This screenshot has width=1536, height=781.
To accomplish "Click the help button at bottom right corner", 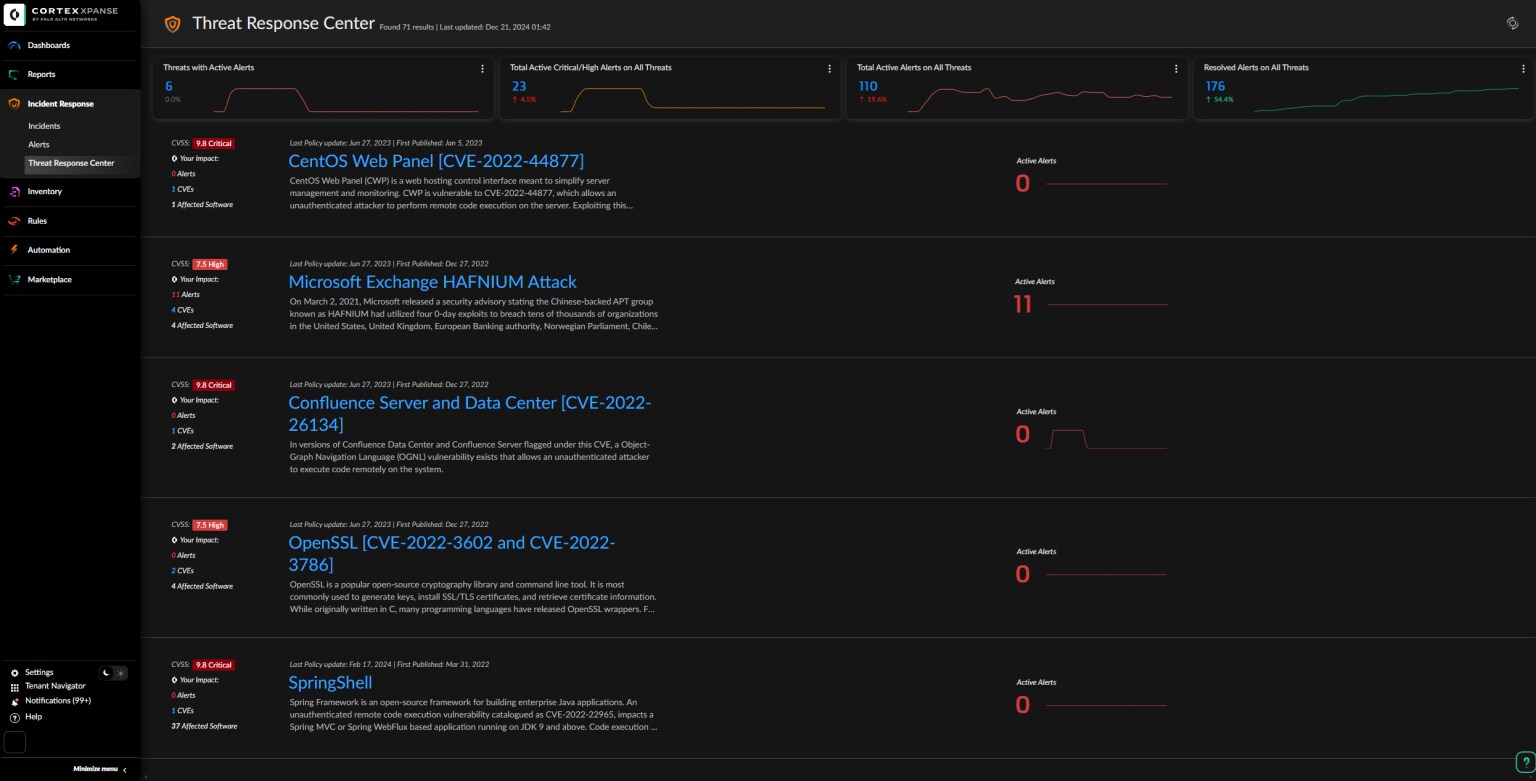I will 1524,761.
